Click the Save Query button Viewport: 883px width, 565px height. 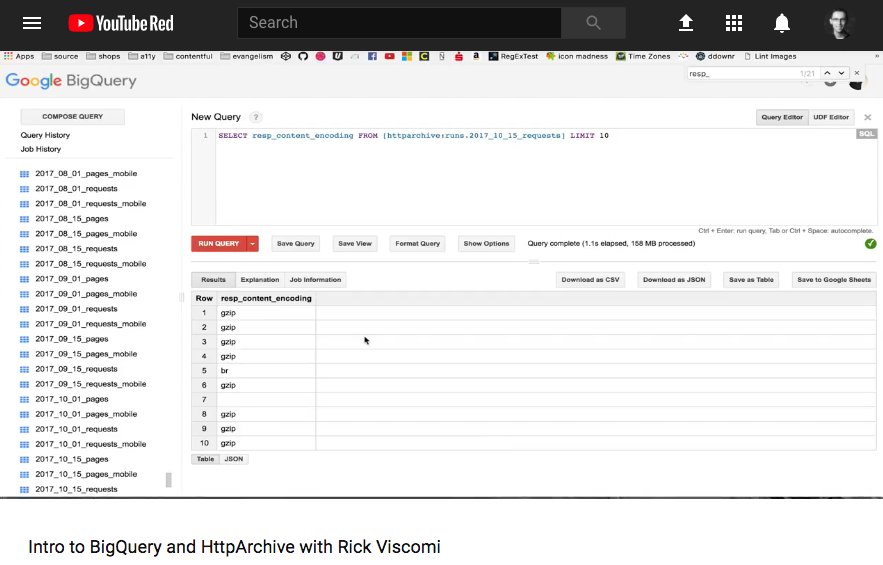click(x=296, y=243)
